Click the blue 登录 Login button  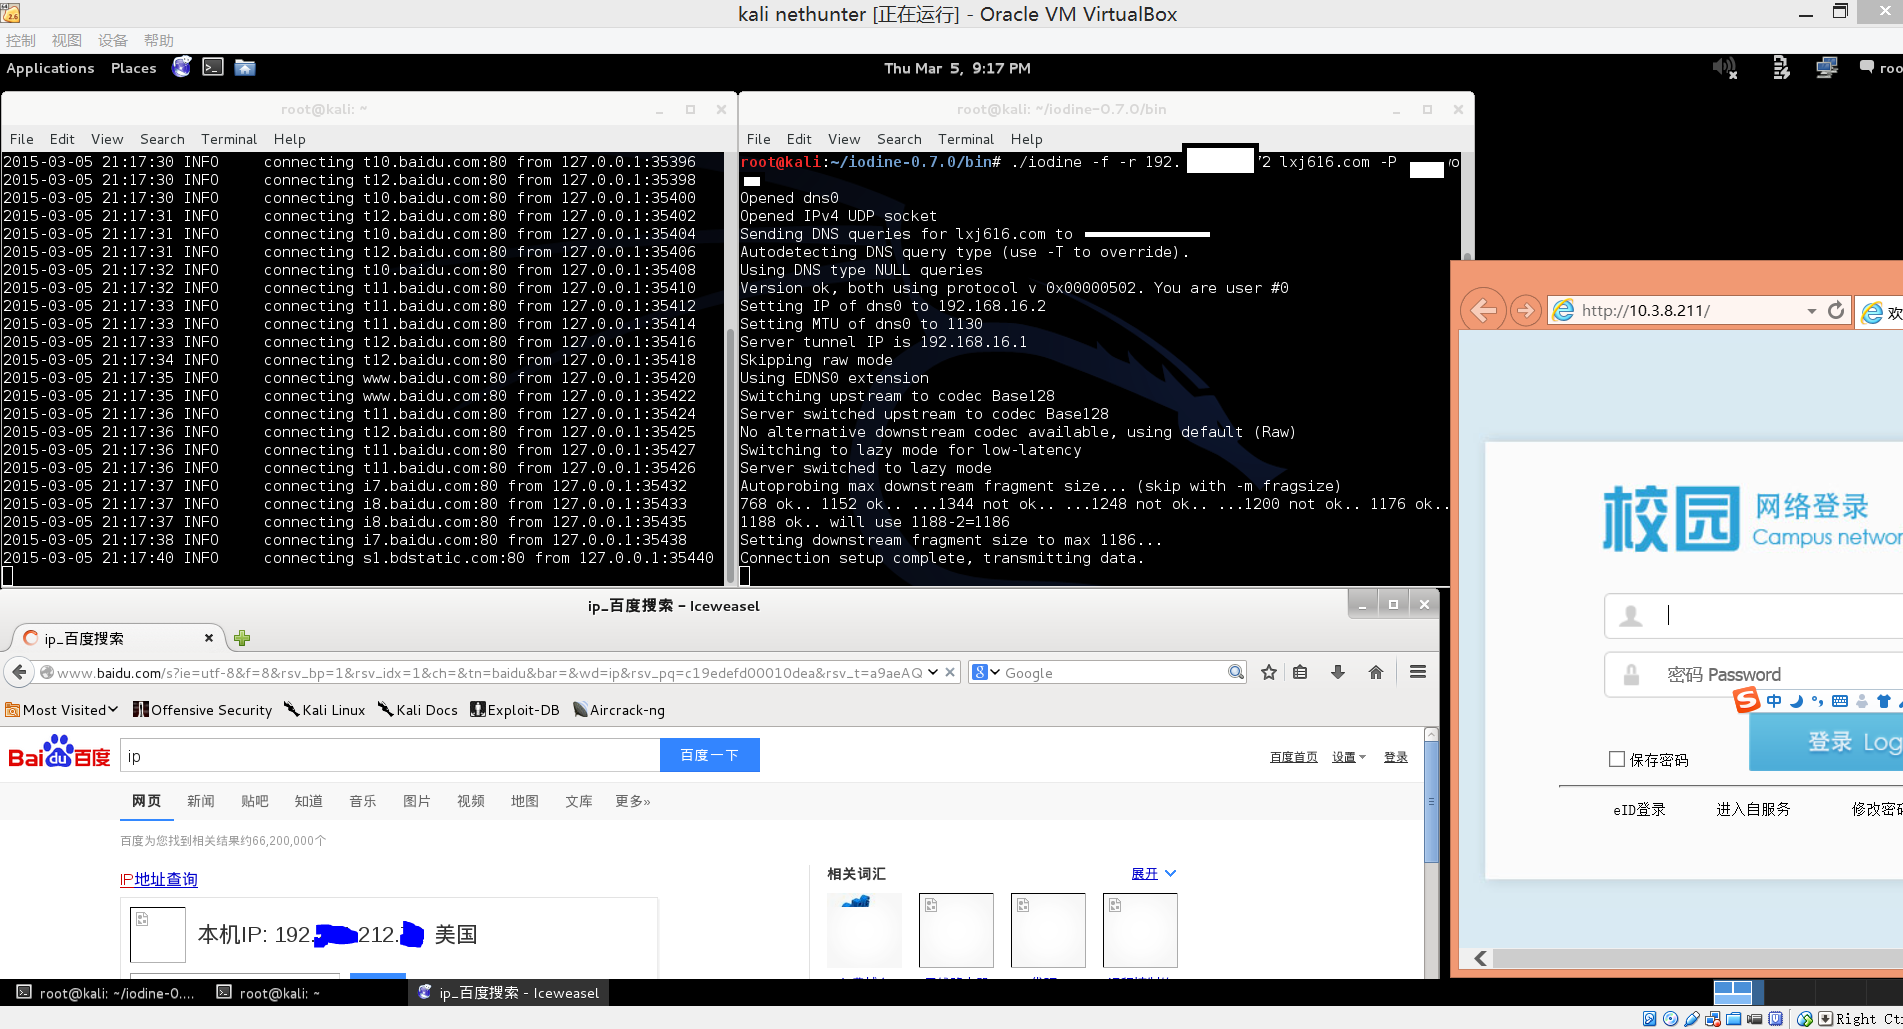point(1826,741)
